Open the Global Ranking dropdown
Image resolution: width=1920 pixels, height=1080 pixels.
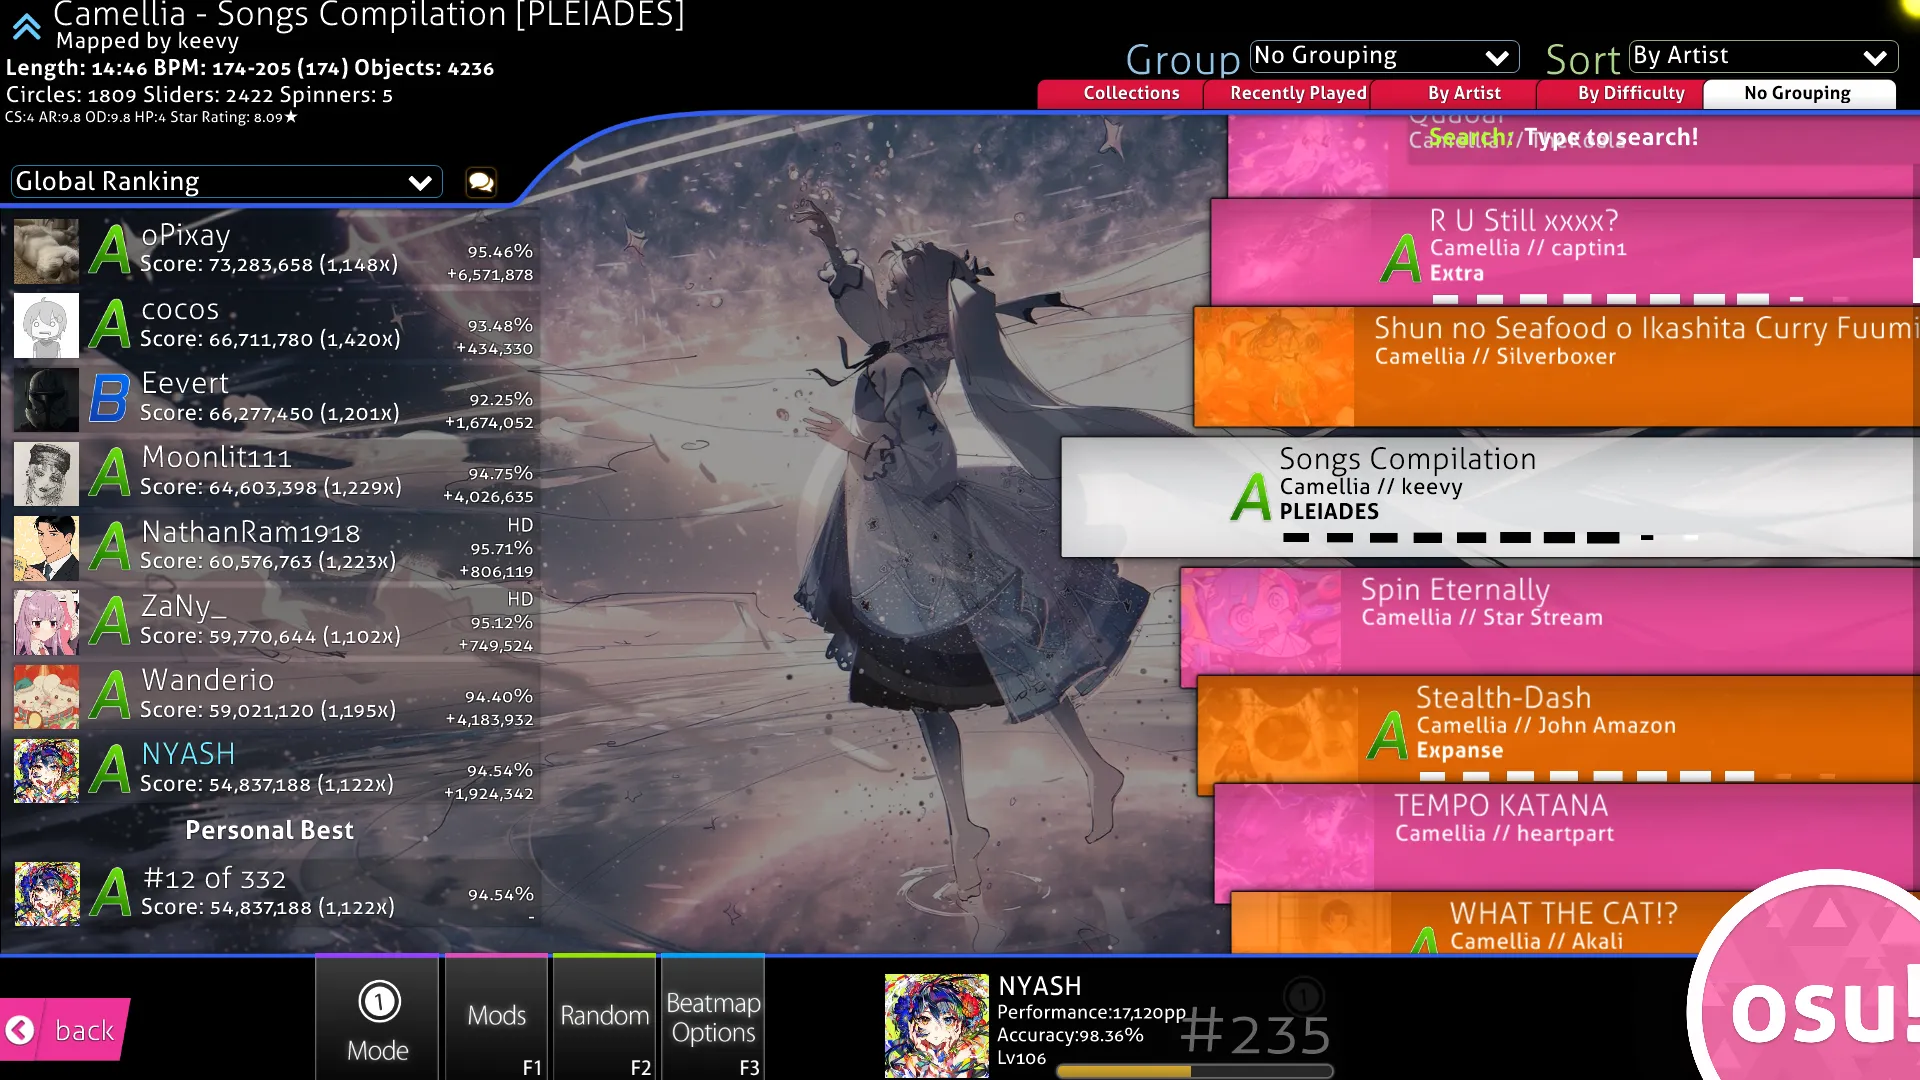point(226,181)
